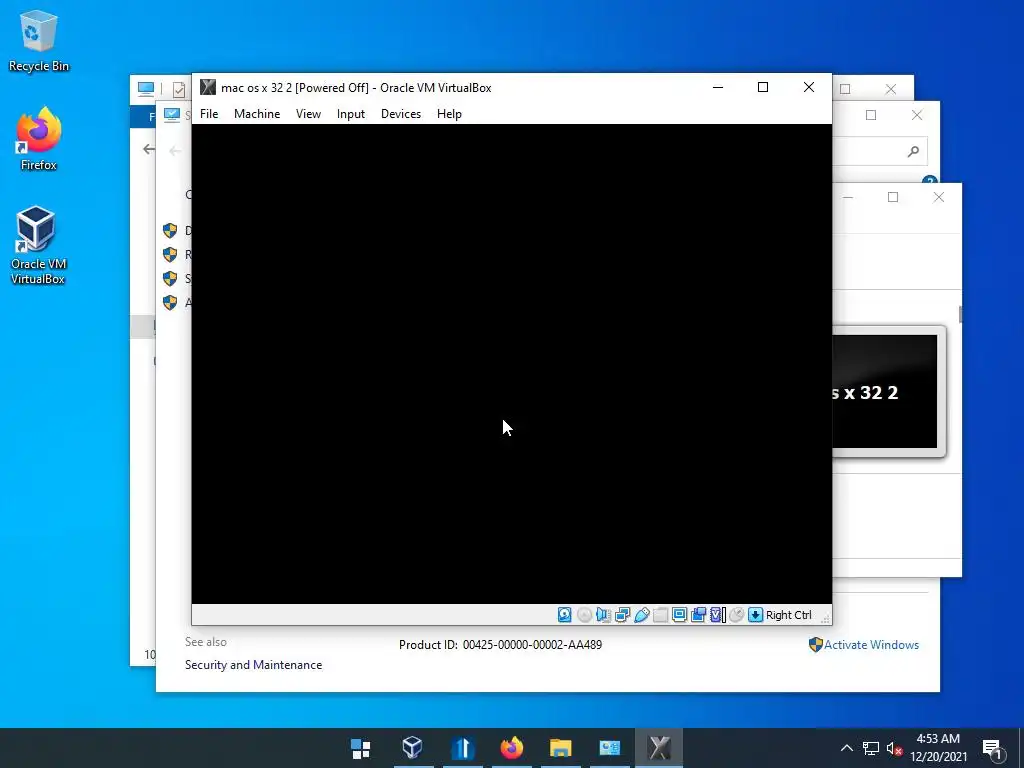1024x768 pixels.
Task: Click the muted volume tray icon
Action: click(894, 748)
